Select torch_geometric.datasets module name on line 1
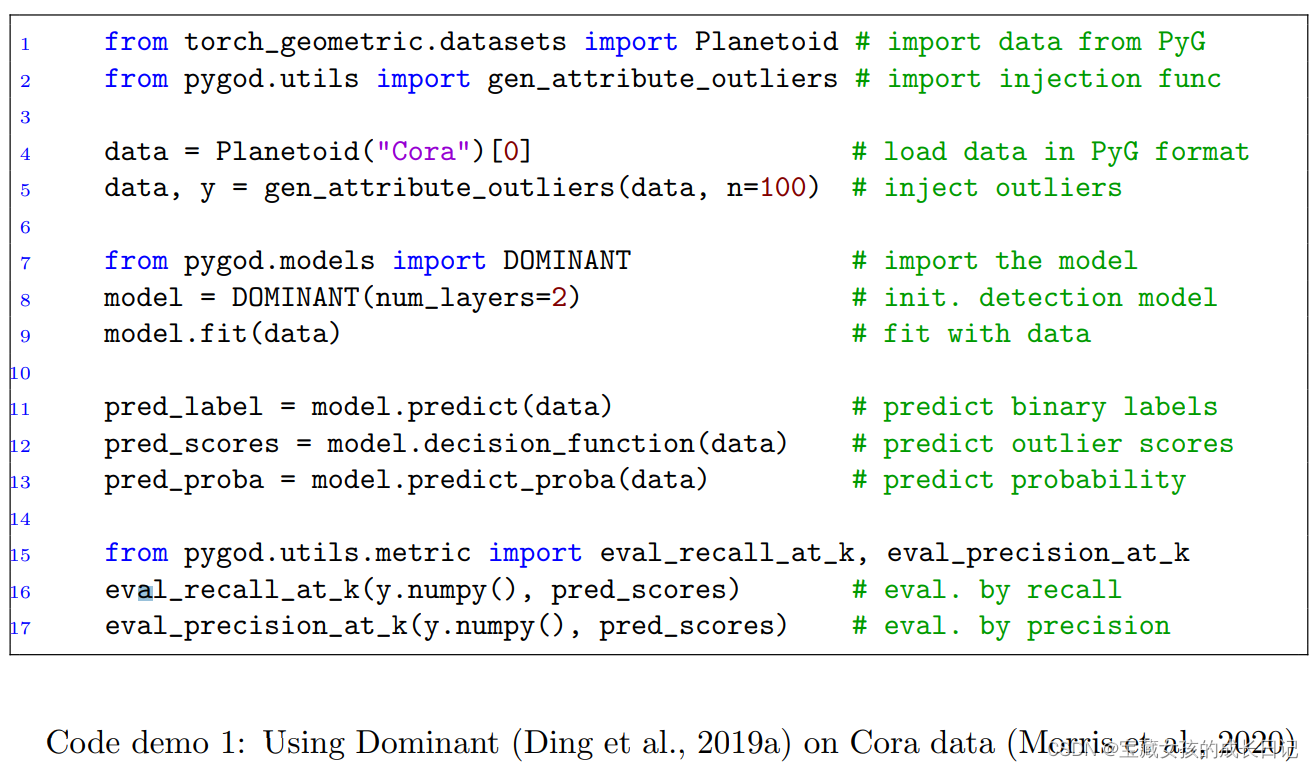The width and height of the screenshot is (1314, 768). tap(375, 42)
